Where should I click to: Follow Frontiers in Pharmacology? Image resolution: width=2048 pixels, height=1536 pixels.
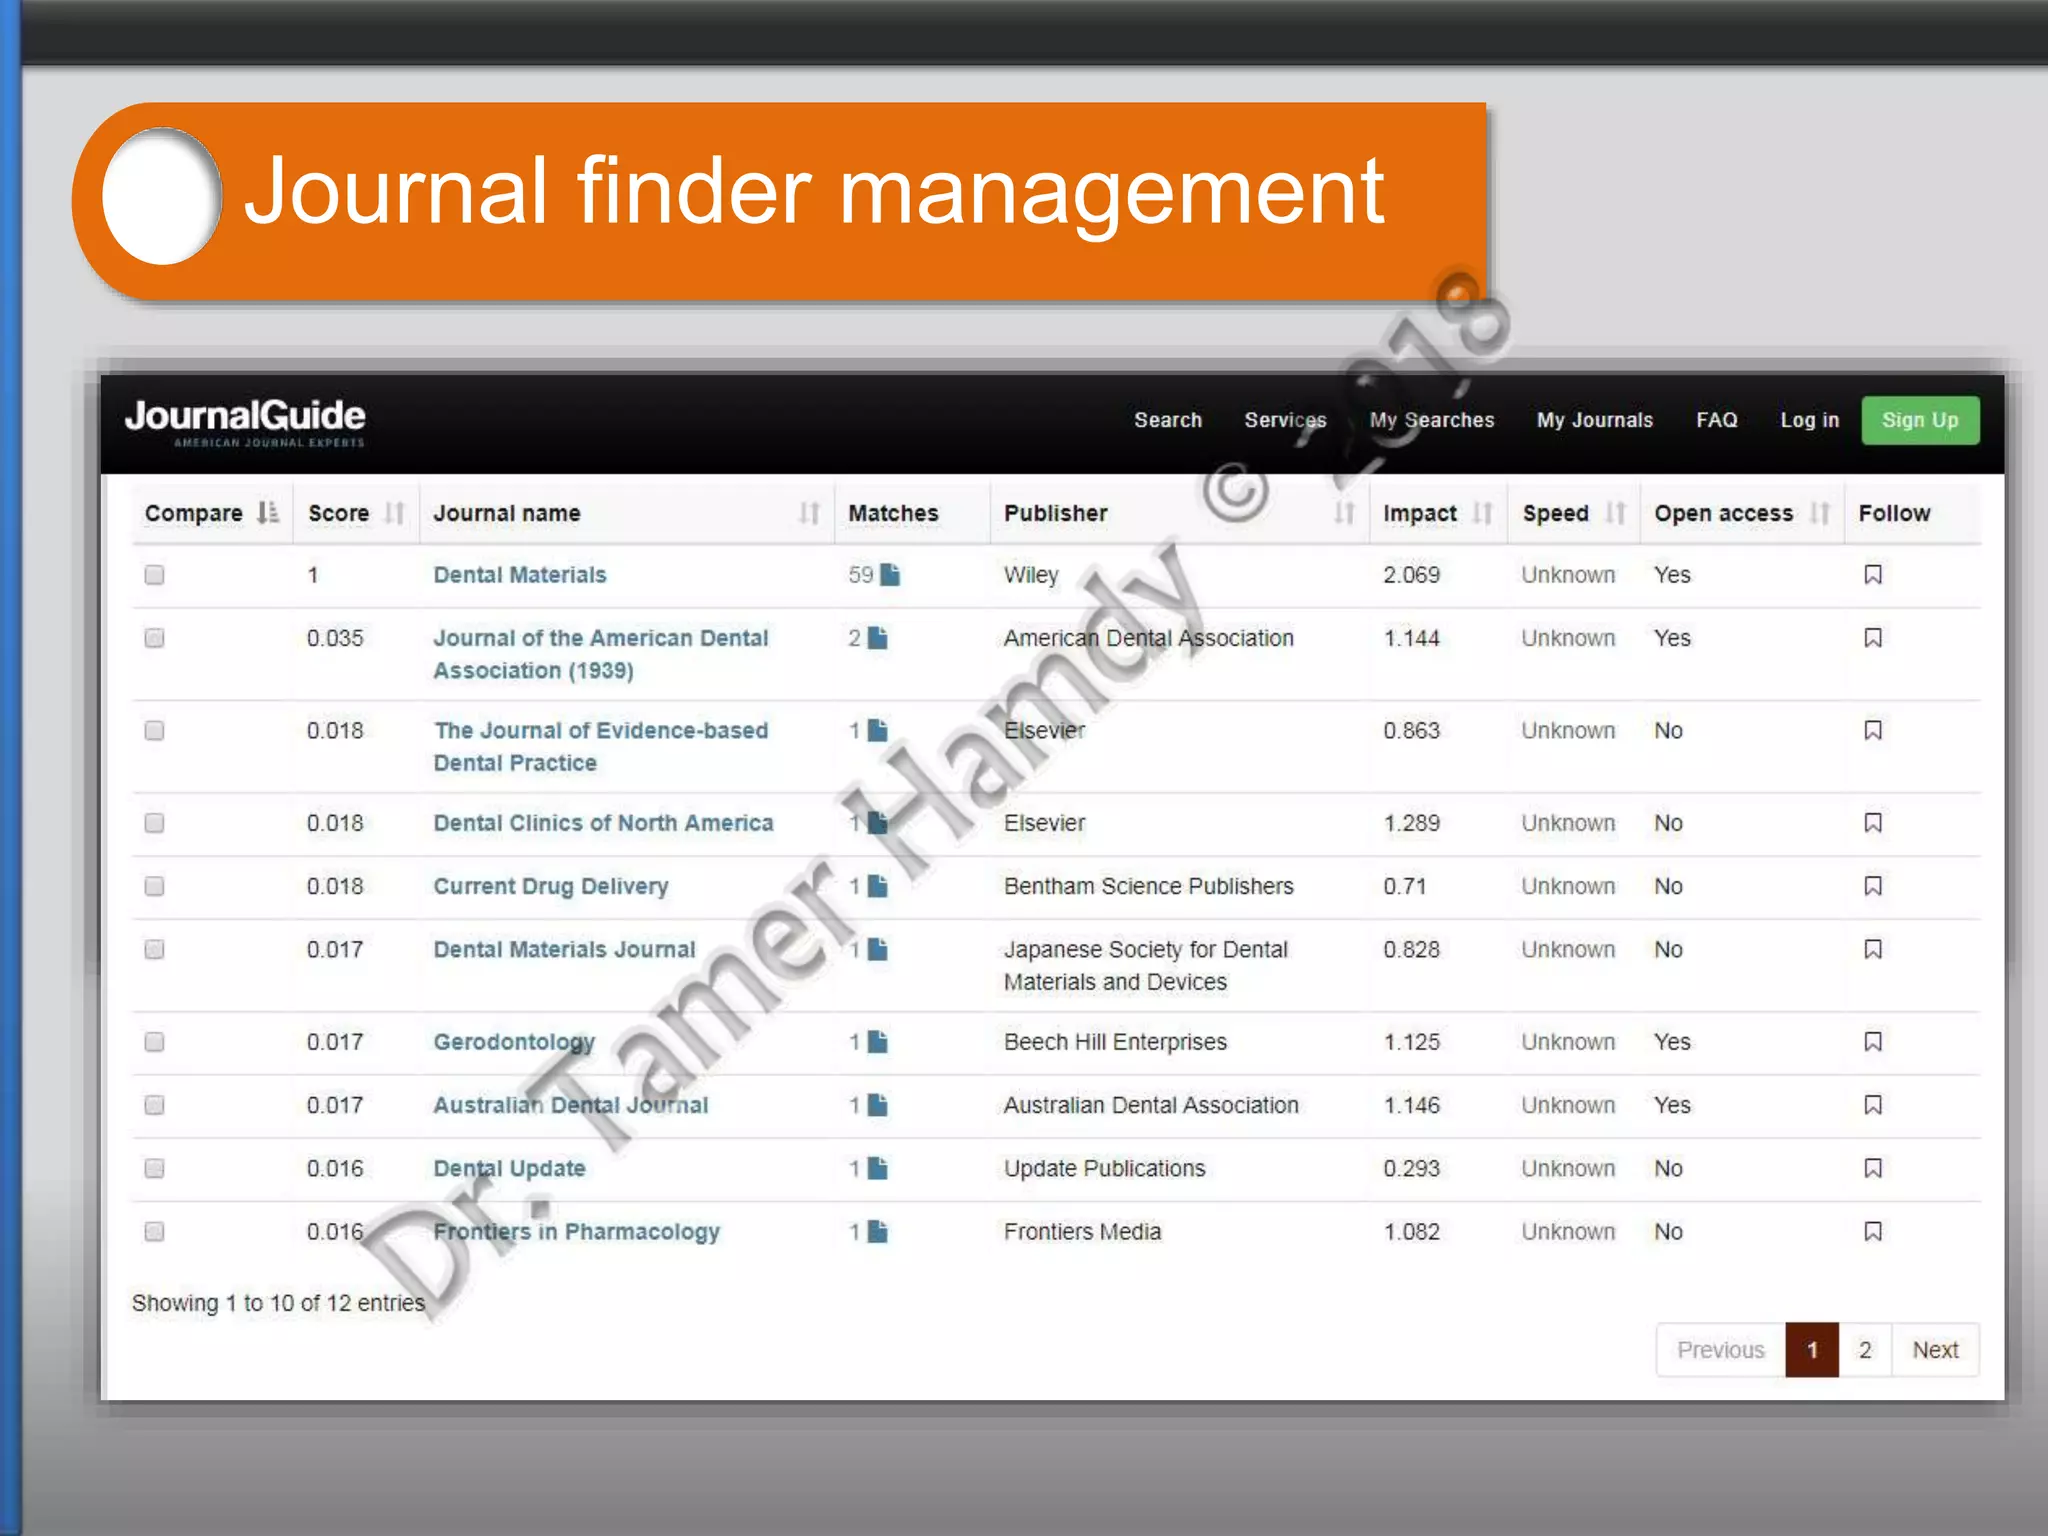coord(1873,1231)
